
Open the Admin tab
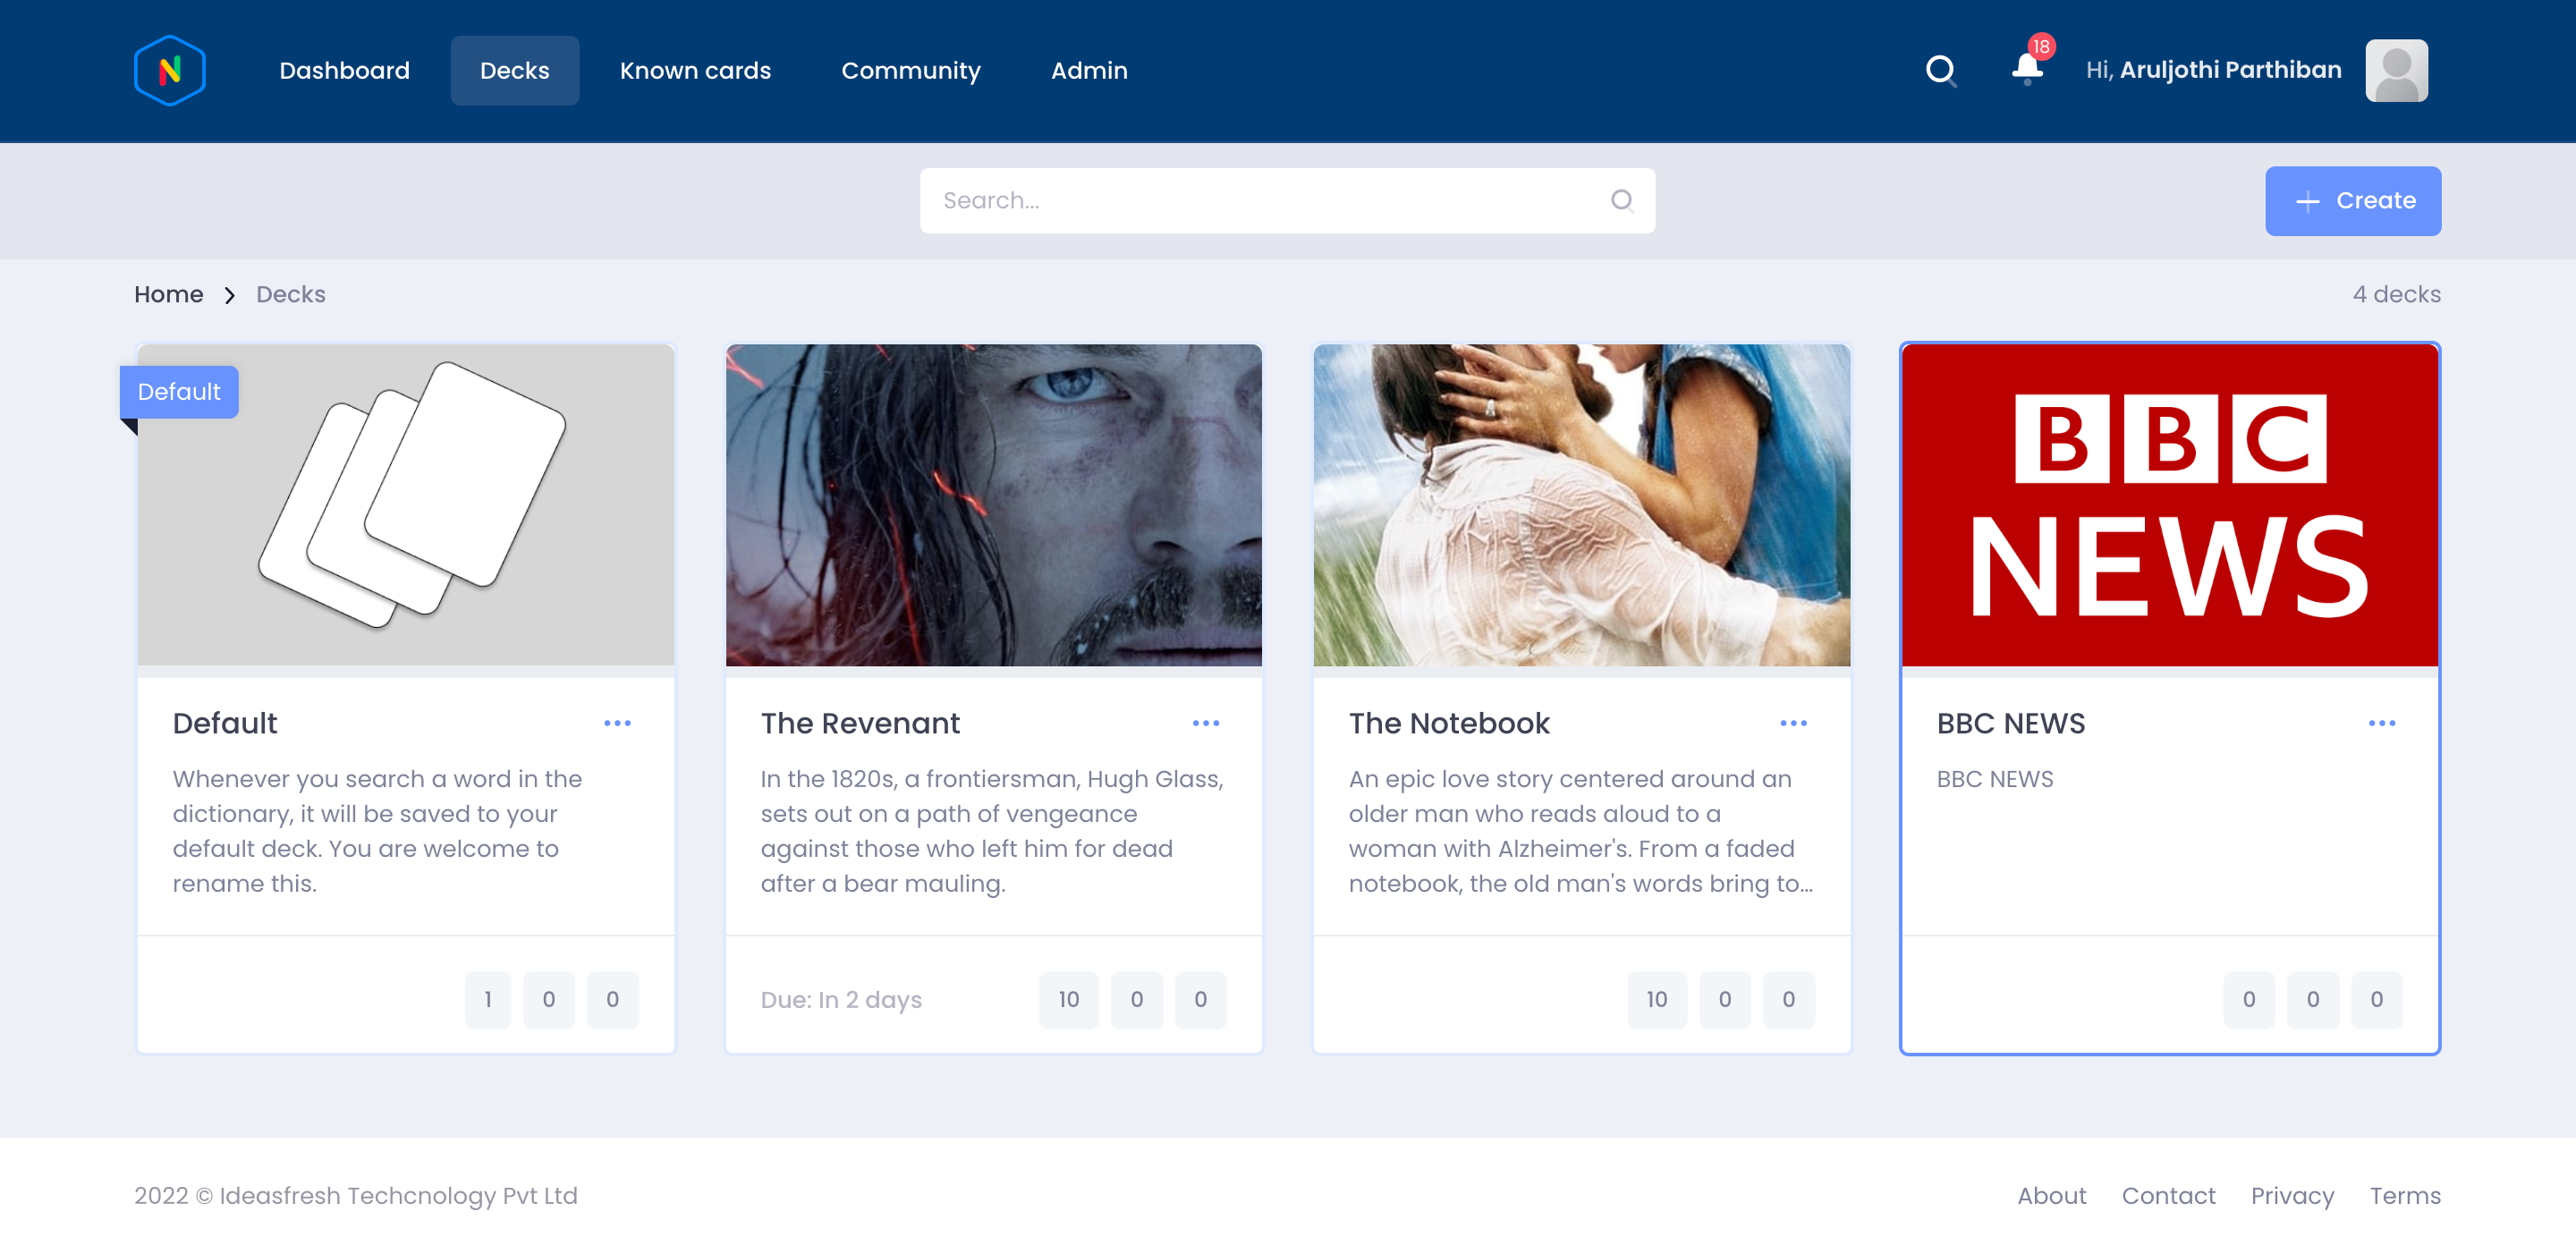pos(1089,70)
